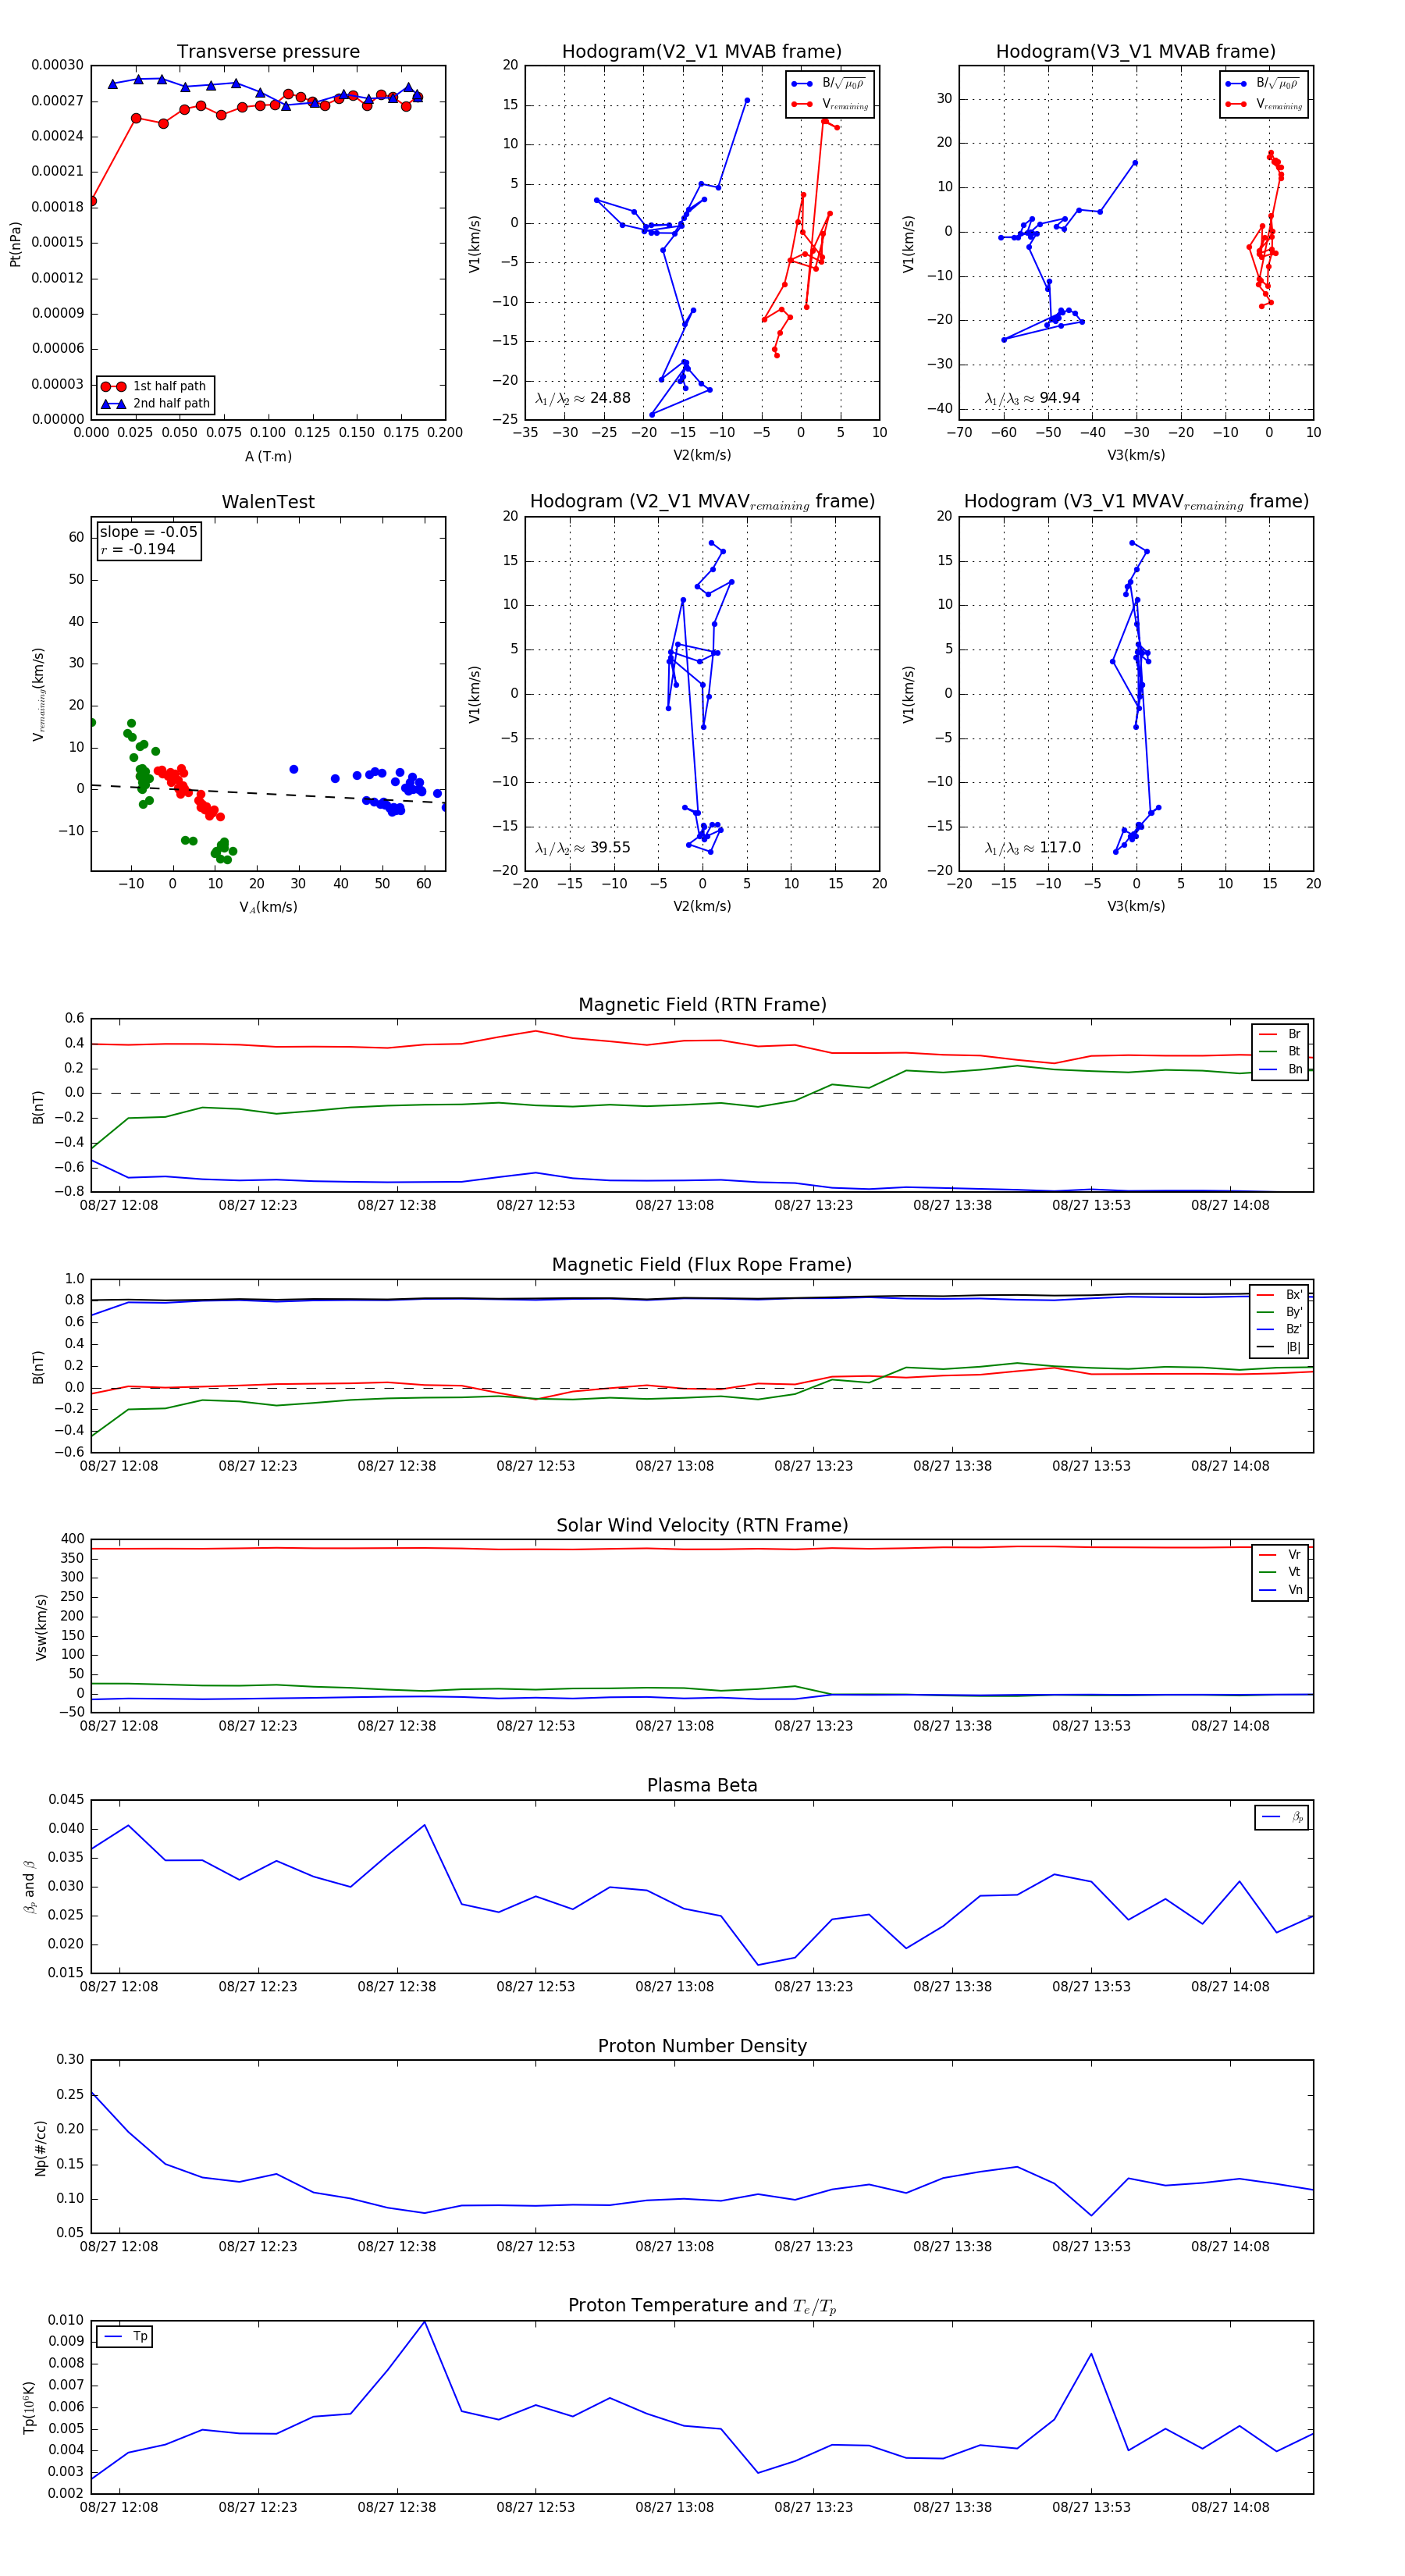The image size is (1405, 2576).
Task: Click '08/27 13:23' tick on Magnetic Field RTN chart
Action: [x=813, y=1205]
